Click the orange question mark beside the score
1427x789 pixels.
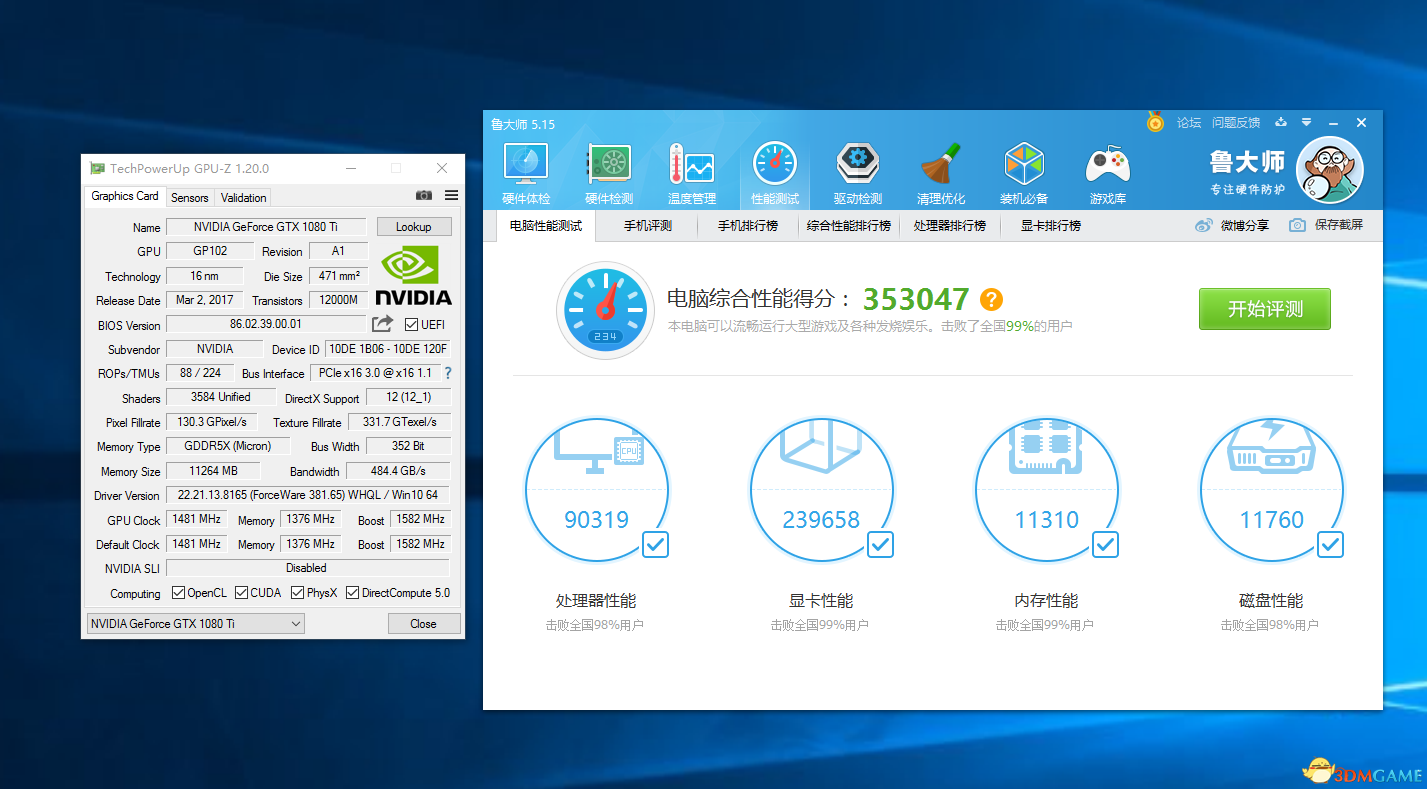991,299
